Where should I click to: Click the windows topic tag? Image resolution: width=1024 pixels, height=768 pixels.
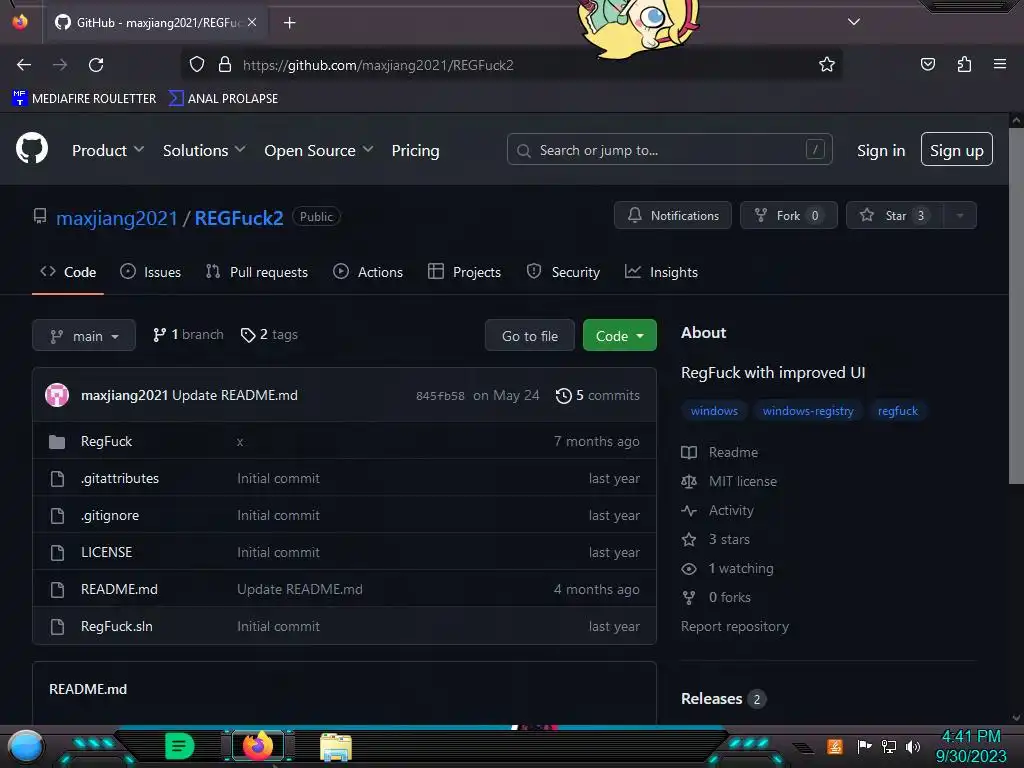point(714,411)
